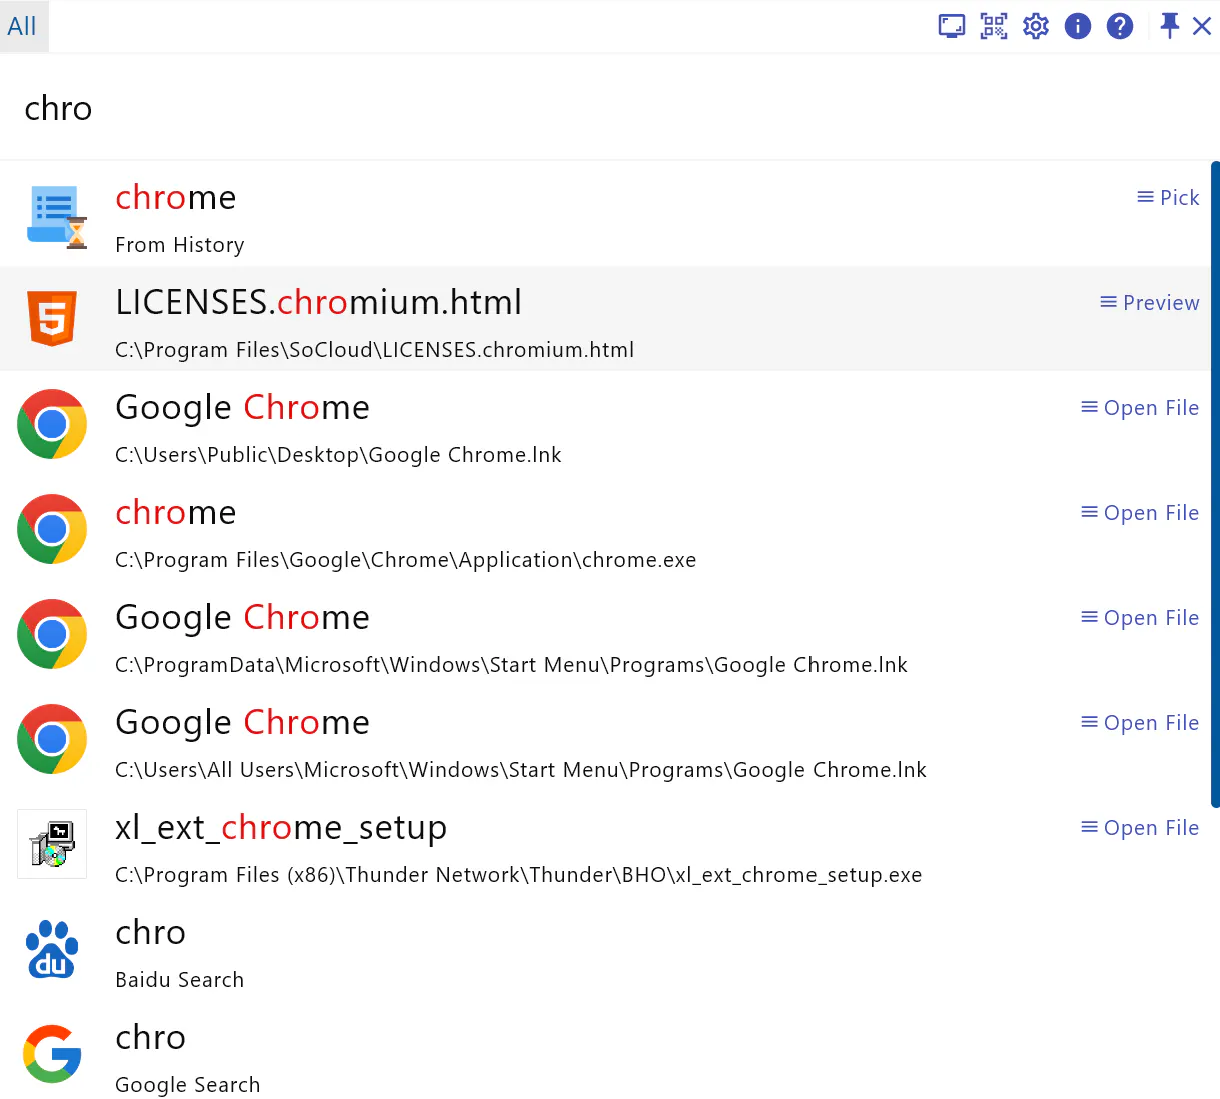This screenshot has height=1099, width=1220.
Task: Click Pick action for chrome history
Action: pyautogui.click(x=1168, y=198)
